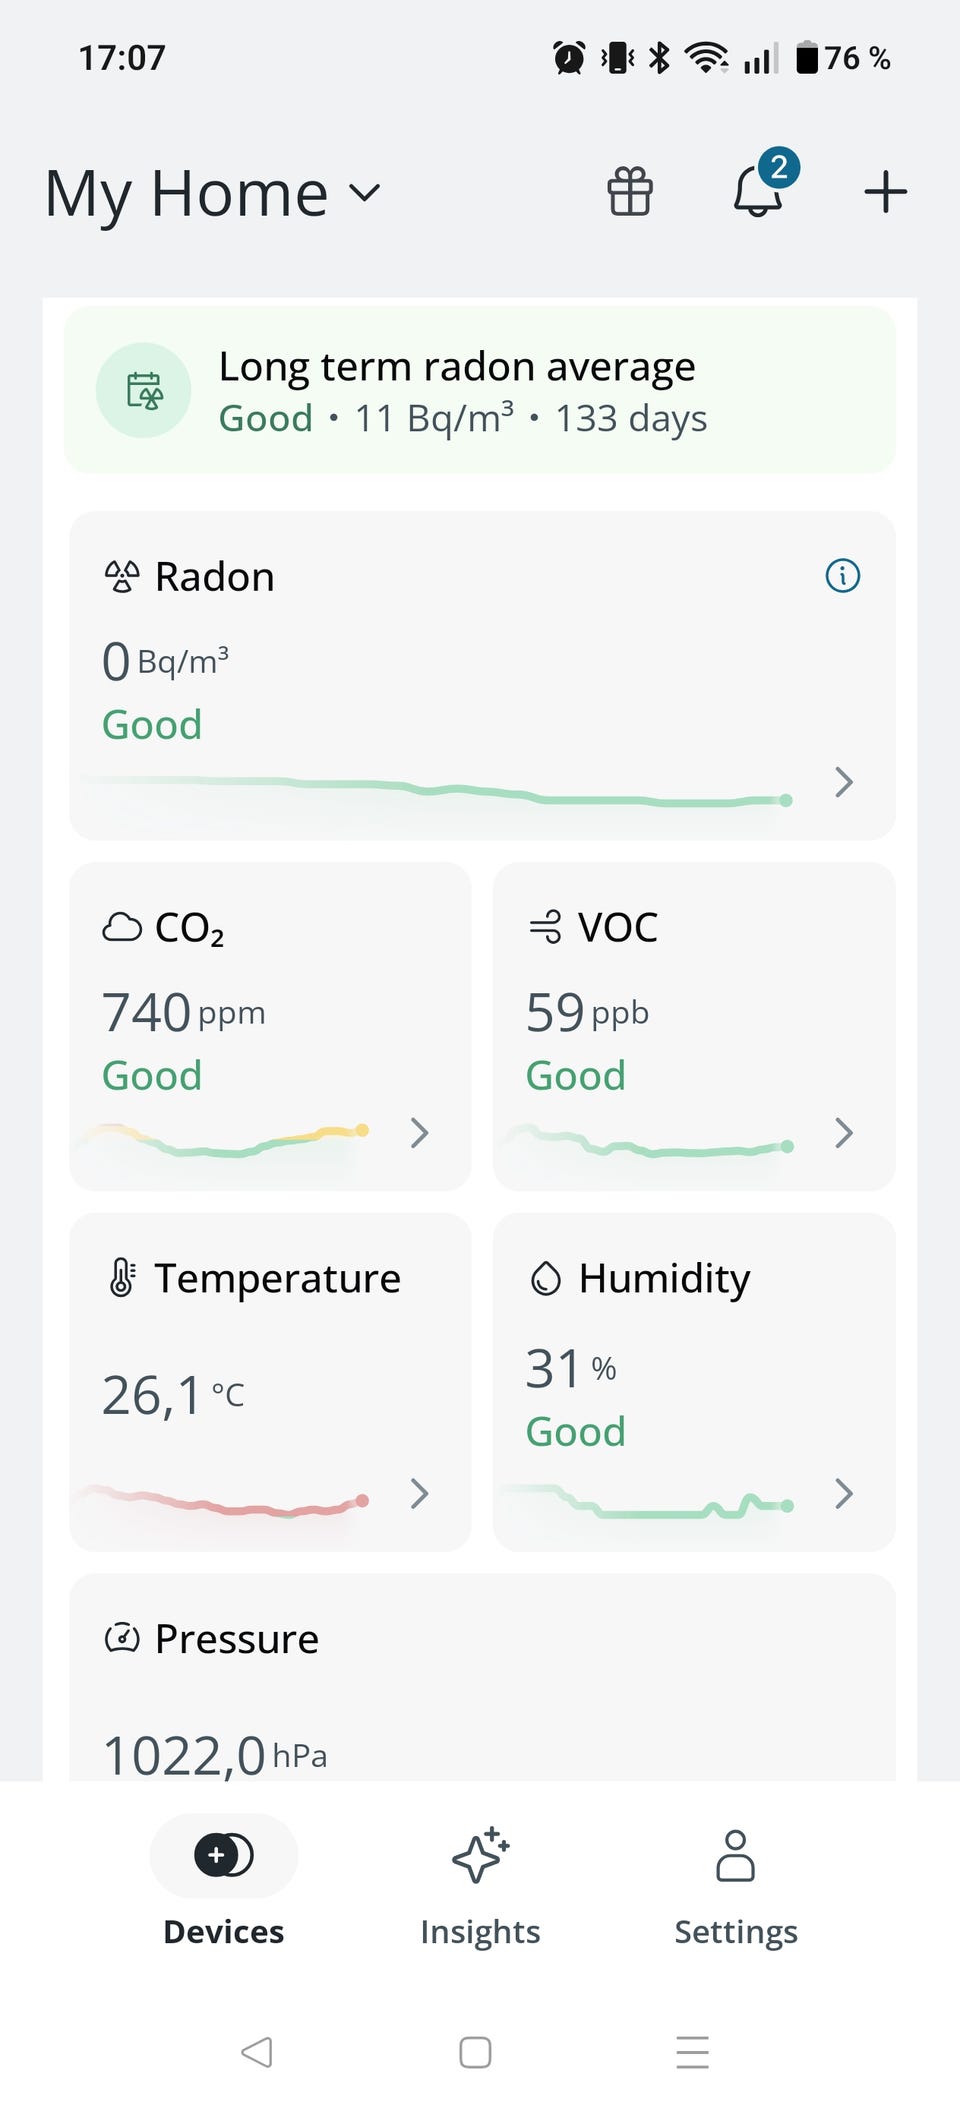Open Radon details via its chevron

pyautogui.click(x=843, y=782)
